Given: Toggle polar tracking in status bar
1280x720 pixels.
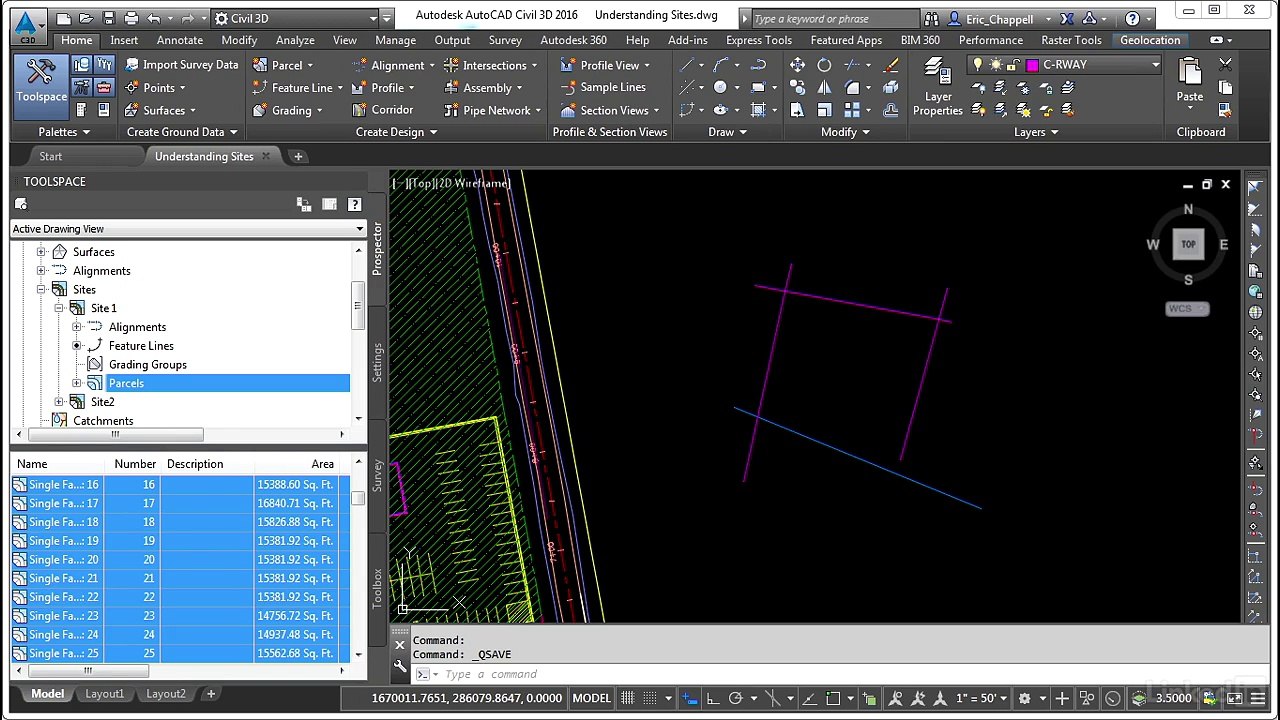Looking at the screenshot, I should click(x=736, y=698).
